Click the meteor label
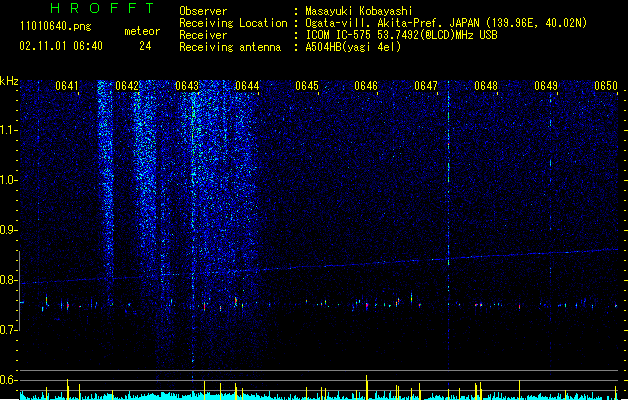The image size is (629, 400). click(x=142, y=31)
